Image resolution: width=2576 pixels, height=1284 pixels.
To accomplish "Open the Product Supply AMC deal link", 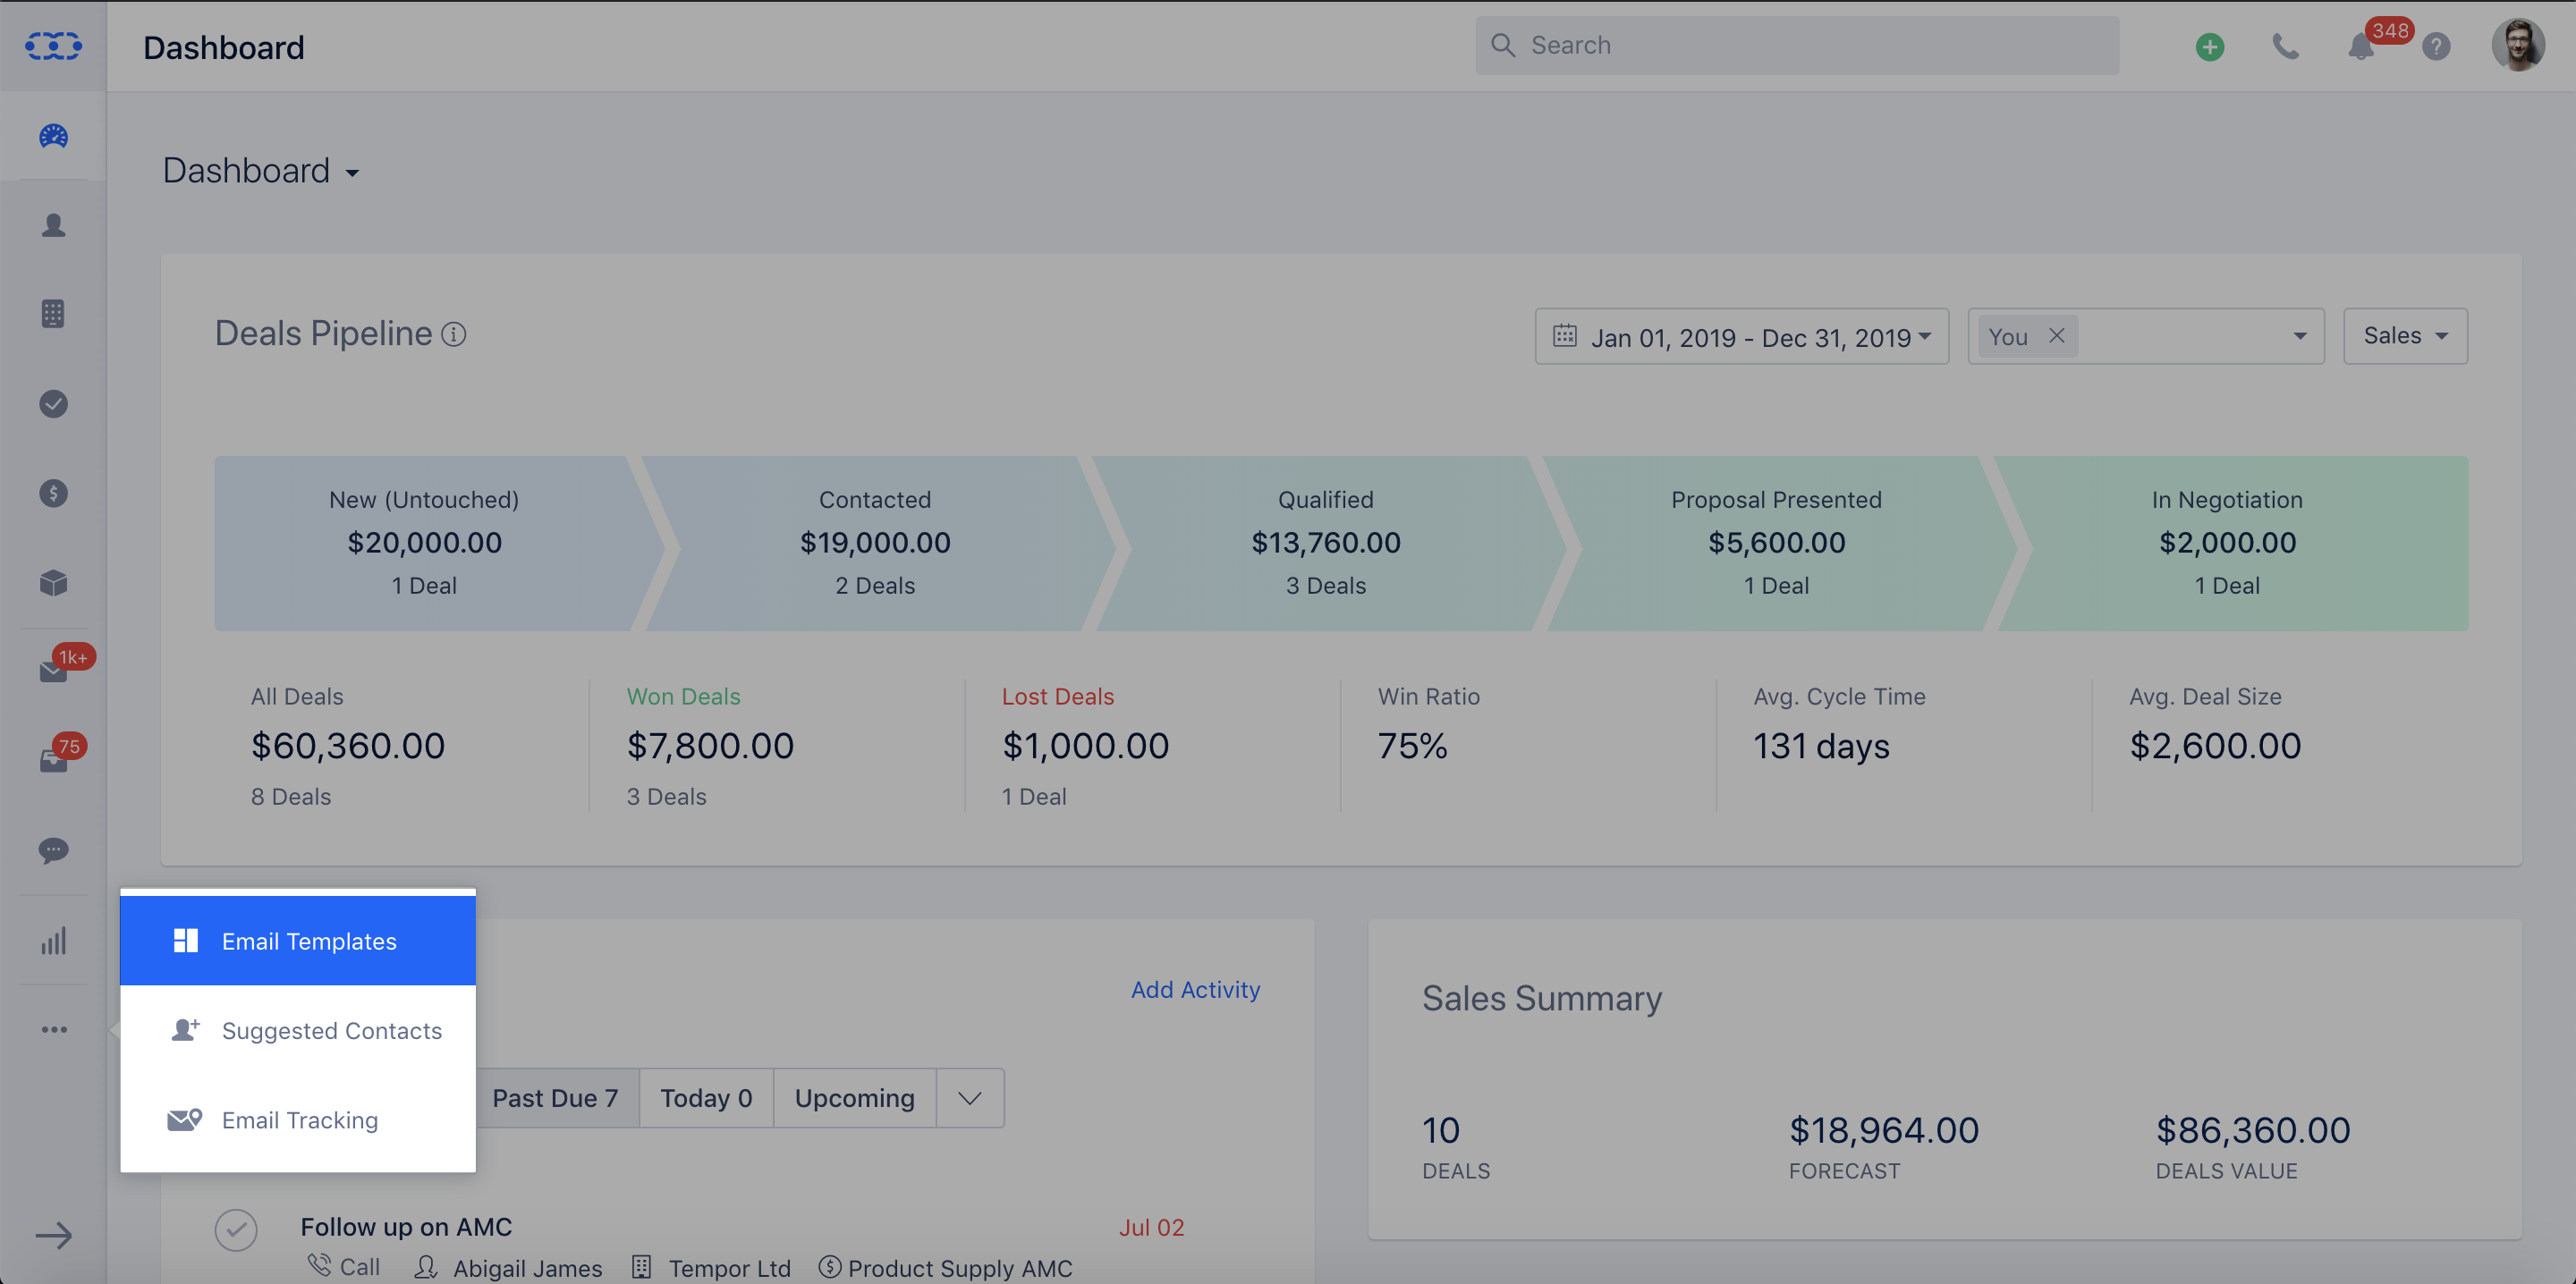I will [960, 1268].
